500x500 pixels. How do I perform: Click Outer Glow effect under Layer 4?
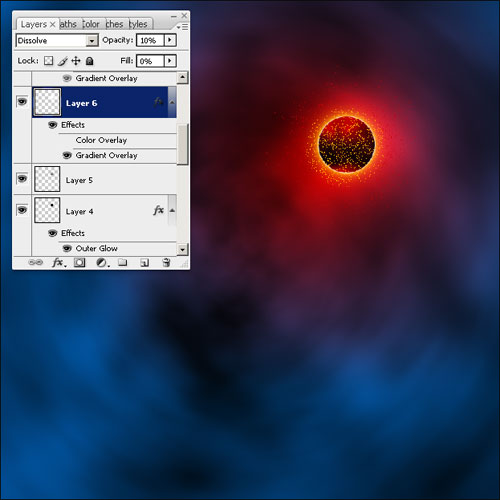97,248
